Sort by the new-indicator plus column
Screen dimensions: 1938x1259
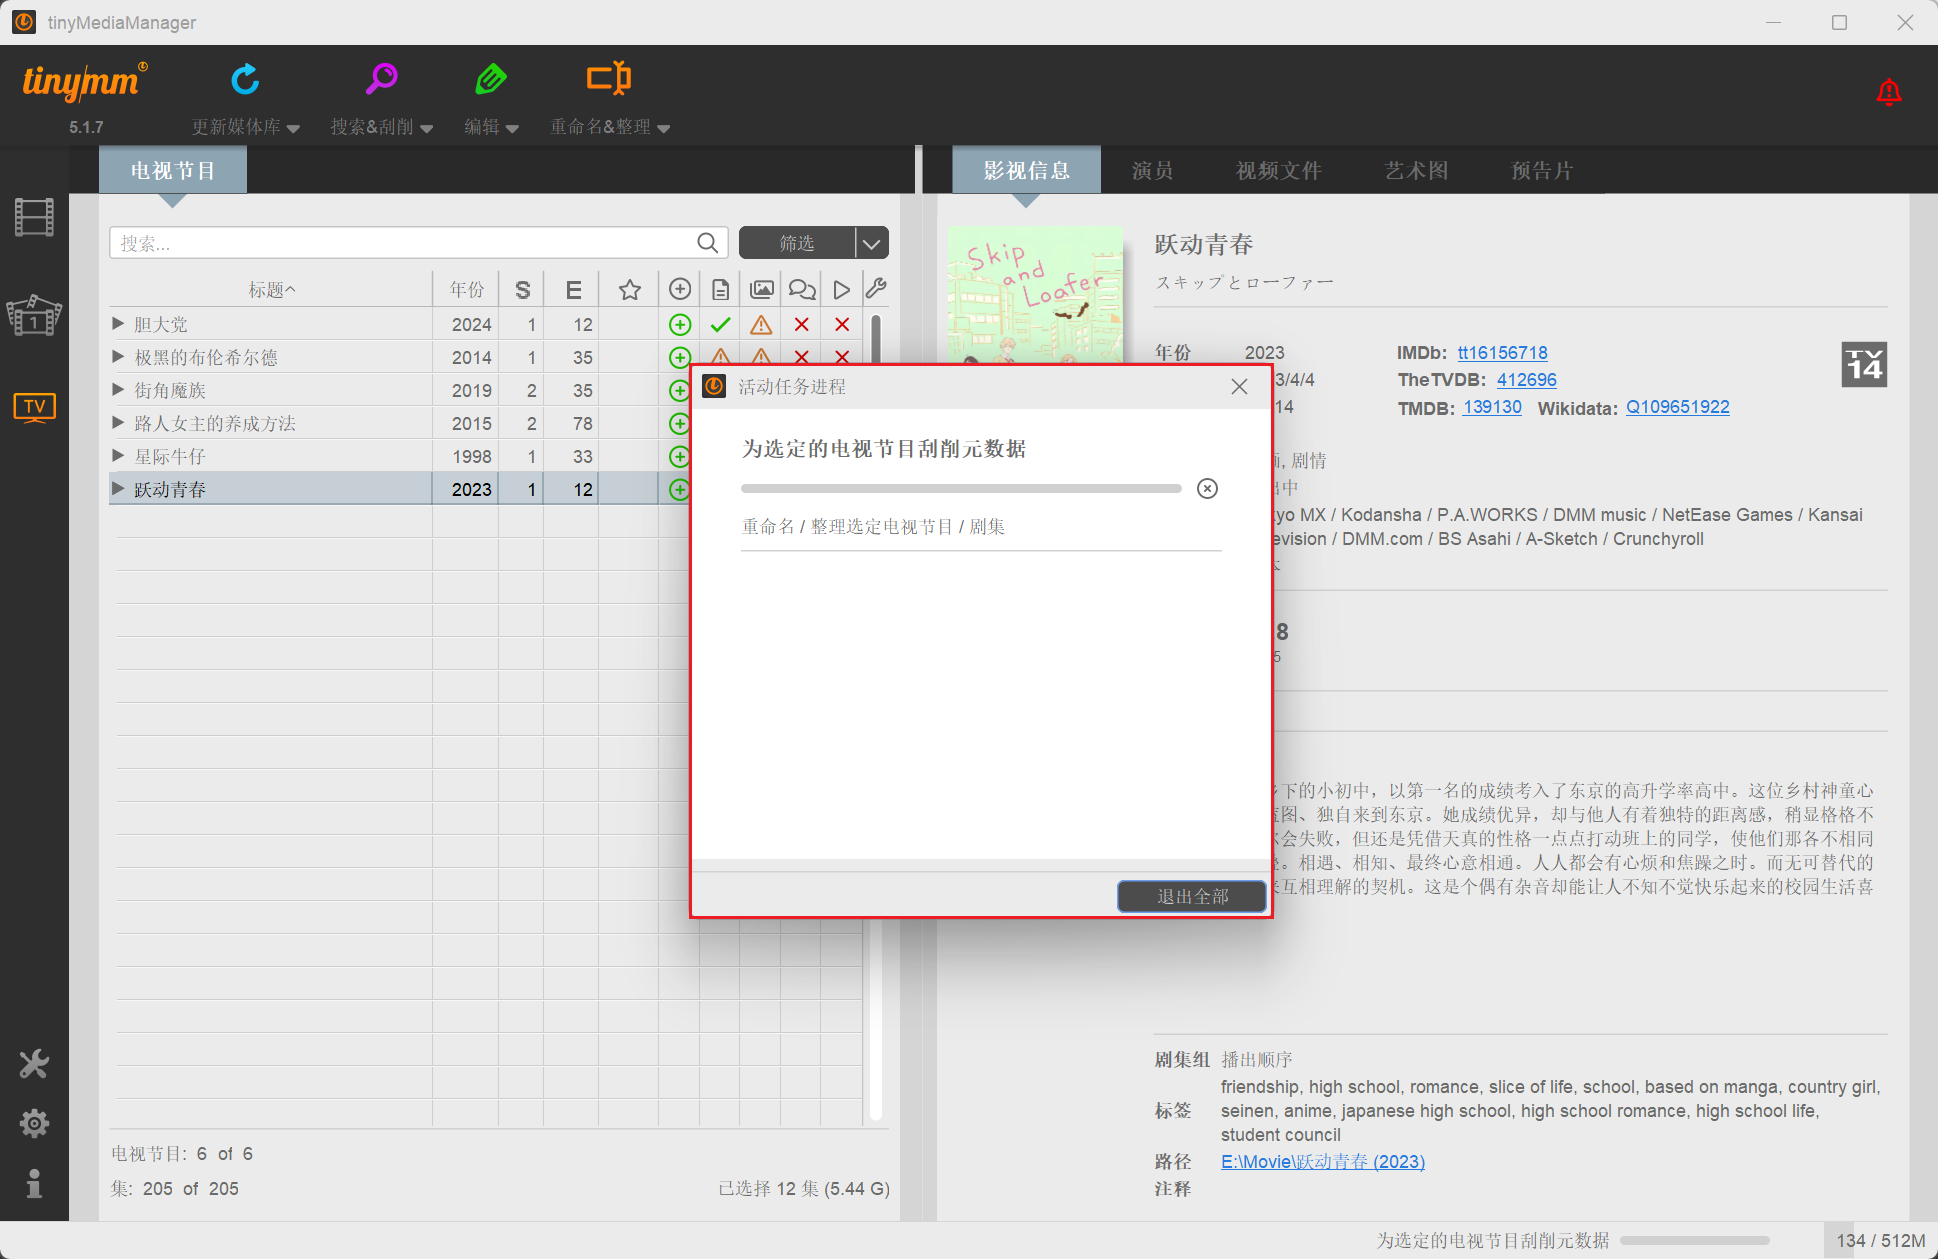pyautogui.click(x=680, y=289)
